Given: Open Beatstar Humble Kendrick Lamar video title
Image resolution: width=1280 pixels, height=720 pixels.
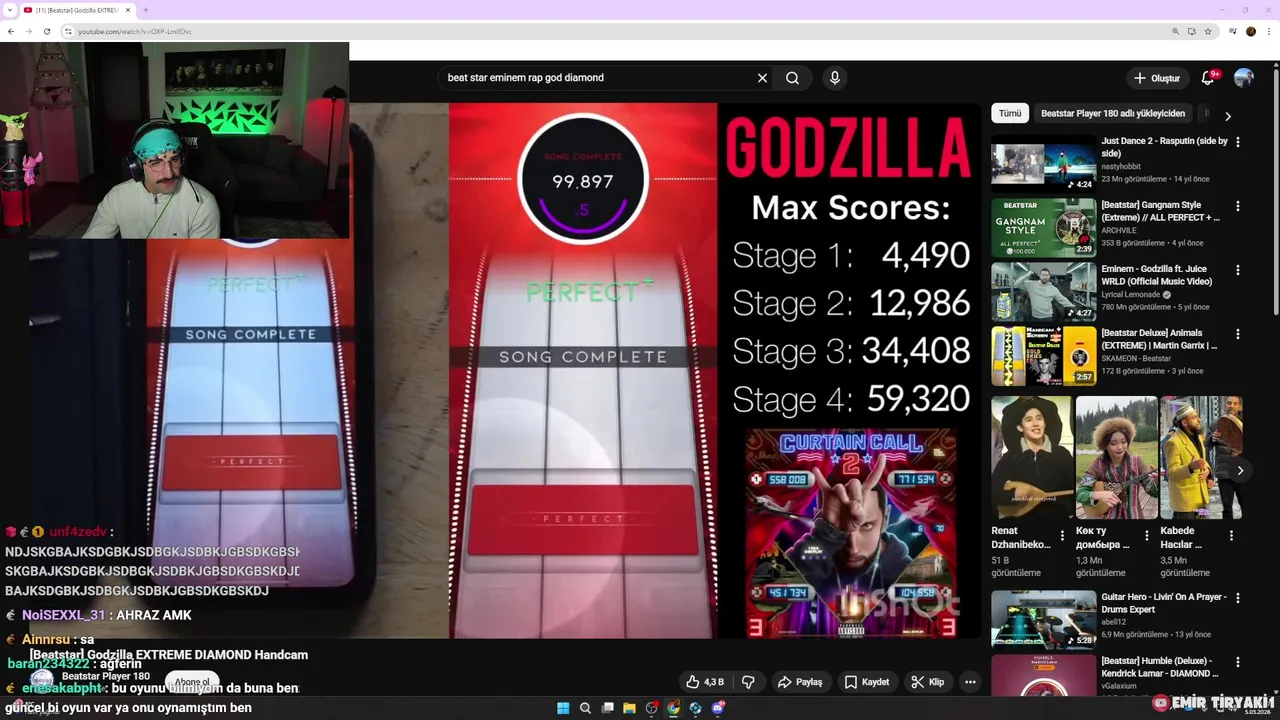Looking at the screenshot, I should pyautogui.click(x=1160, y=667).
